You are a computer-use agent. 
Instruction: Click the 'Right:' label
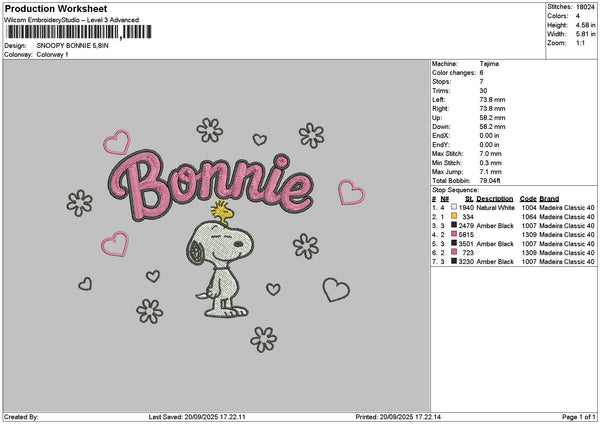(440, 109)
